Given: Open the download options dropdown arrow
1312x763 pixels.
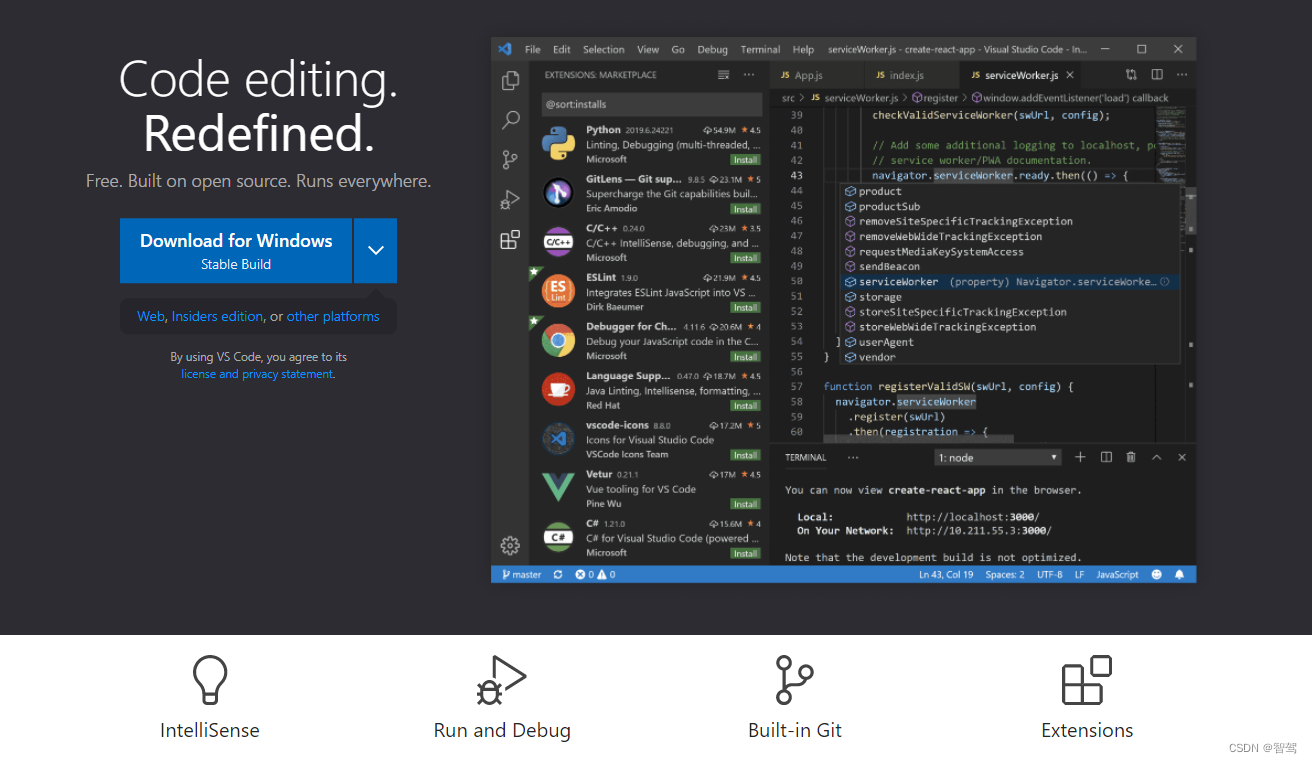Looking at the screenshot, I should 376,251.
